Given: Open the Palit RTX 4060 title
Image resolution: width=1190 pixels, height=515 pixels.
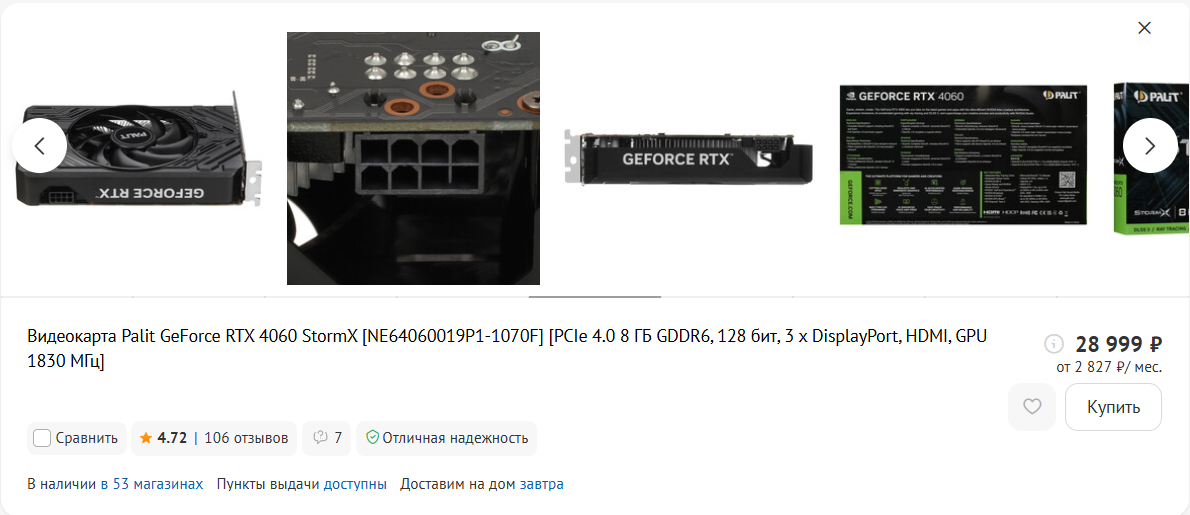Looking at the screenshot, I should click(507, 348).
